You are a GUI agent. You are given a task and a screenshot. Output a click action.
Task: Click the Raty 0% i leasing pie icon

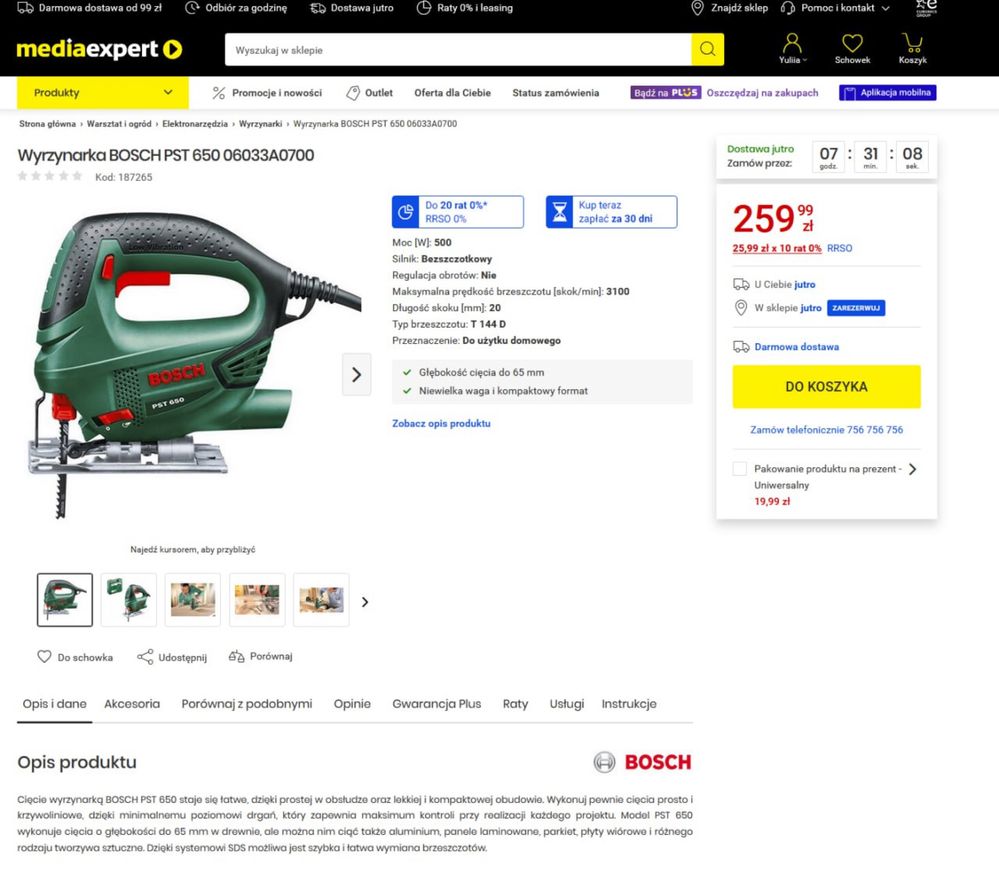pyautogui.click(x=424, y=8)
